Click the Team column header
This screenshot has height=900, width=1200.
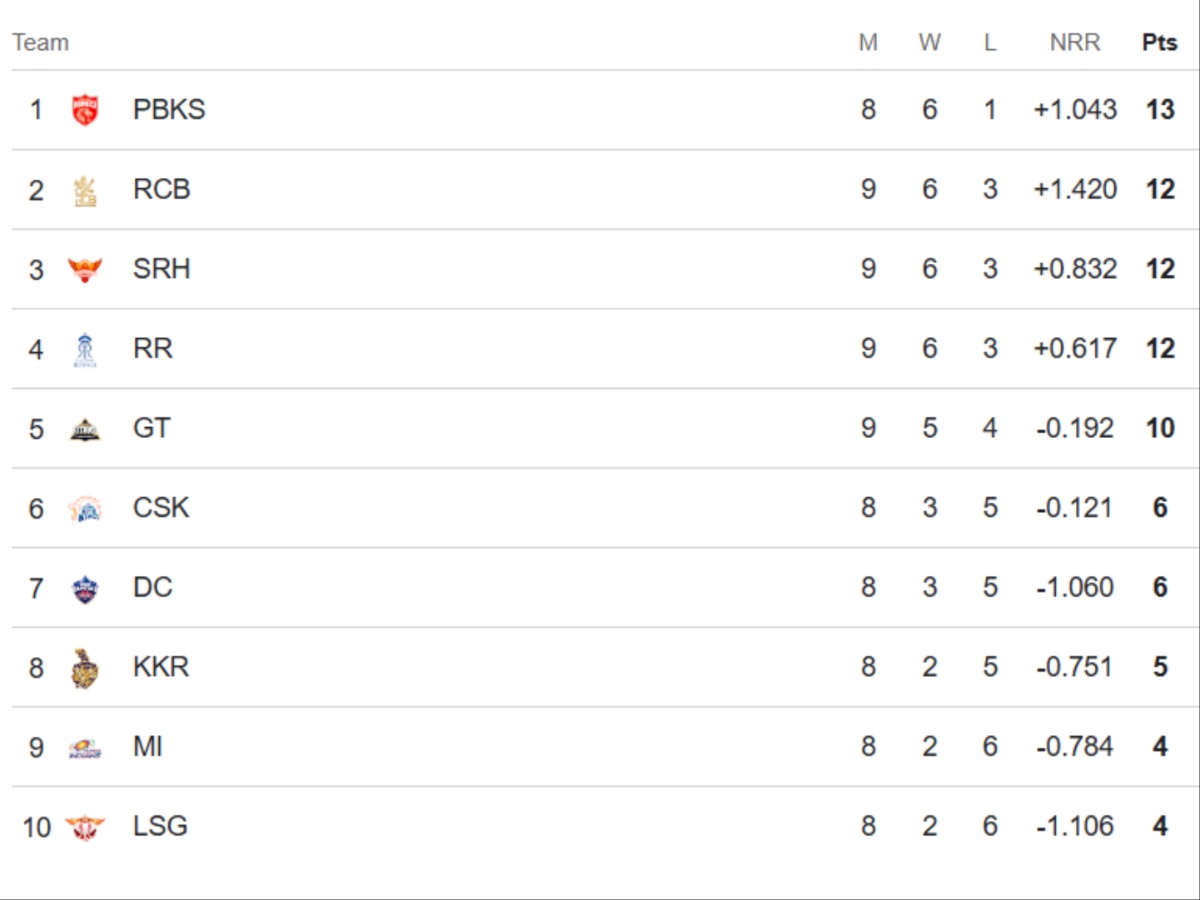(x=41, y=43)
